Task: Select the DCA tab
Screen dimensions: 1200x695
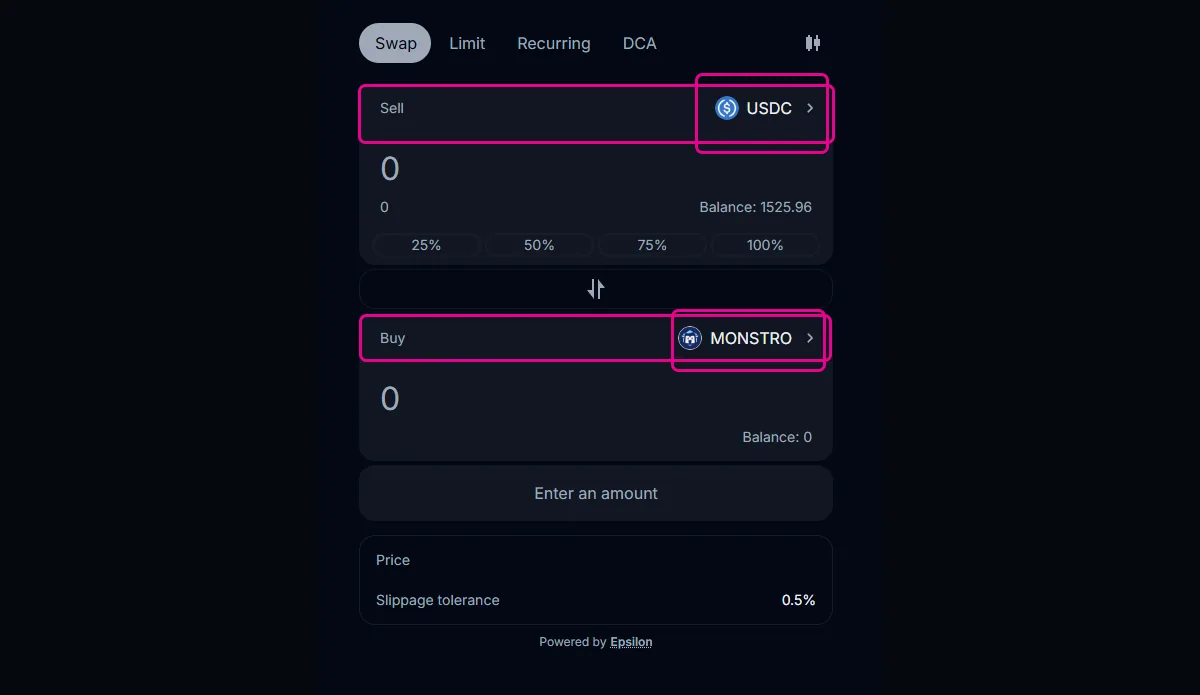Action: coord(640,43)
